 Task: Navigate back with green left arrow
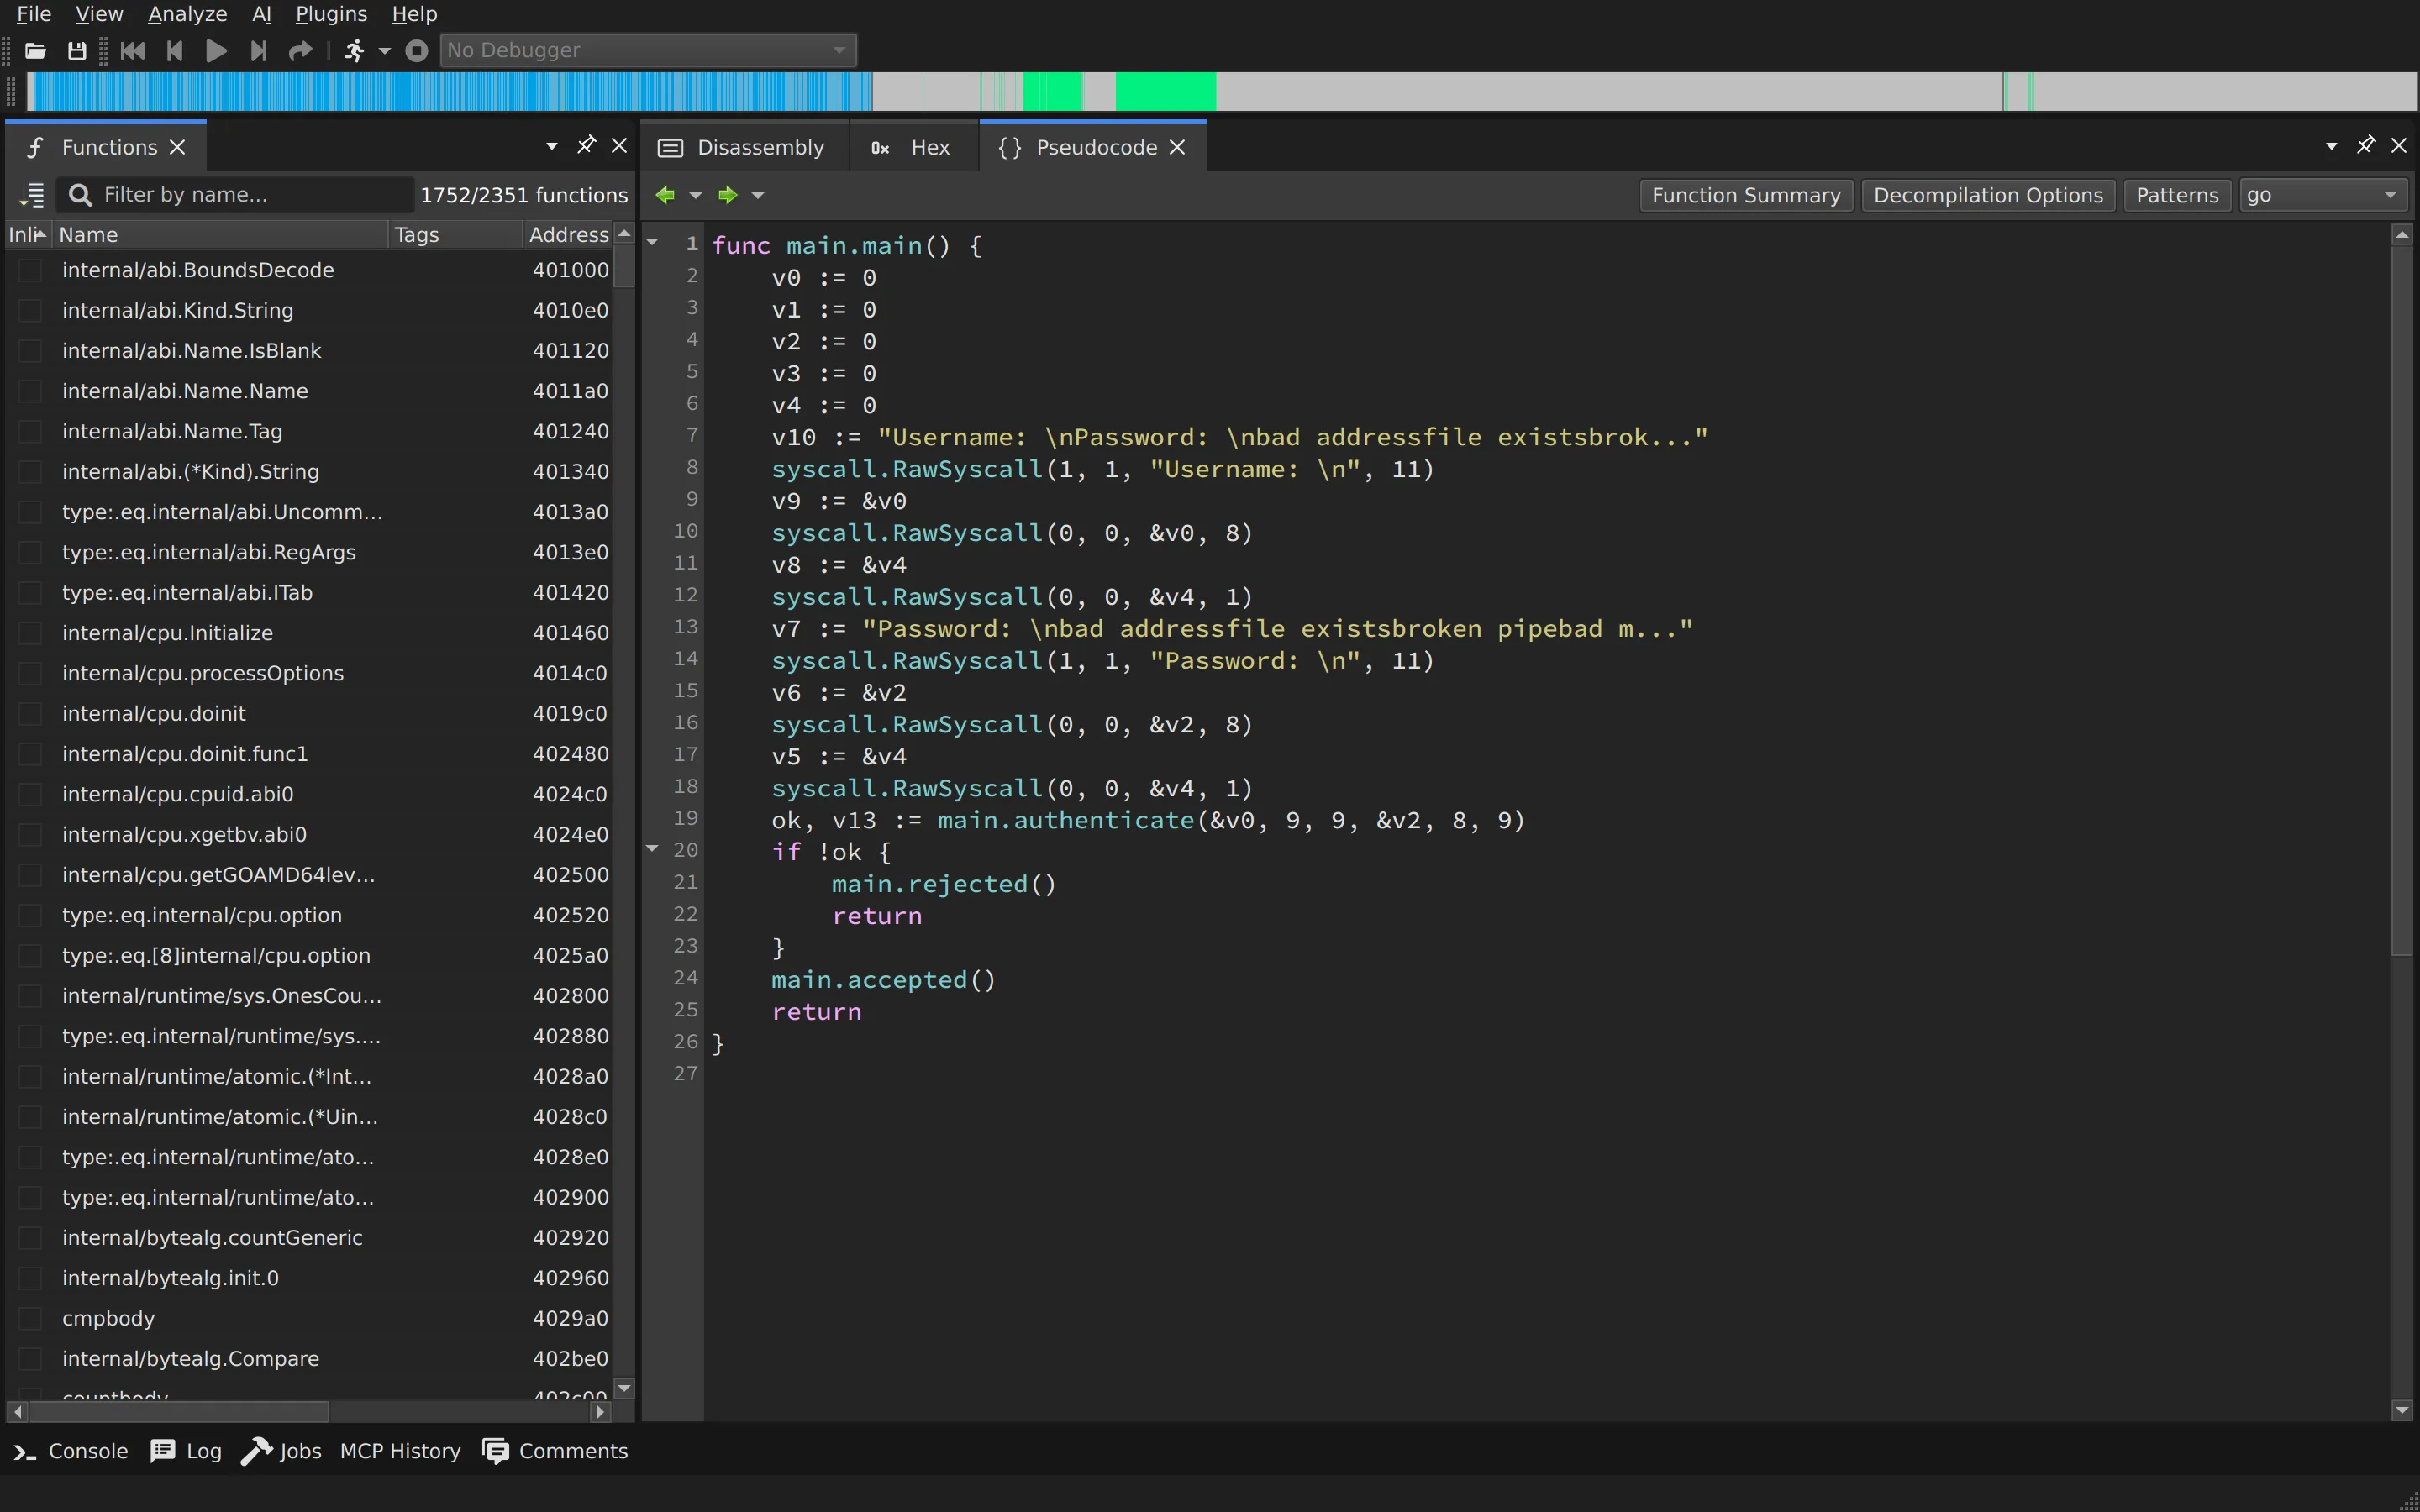click(665, 195)
